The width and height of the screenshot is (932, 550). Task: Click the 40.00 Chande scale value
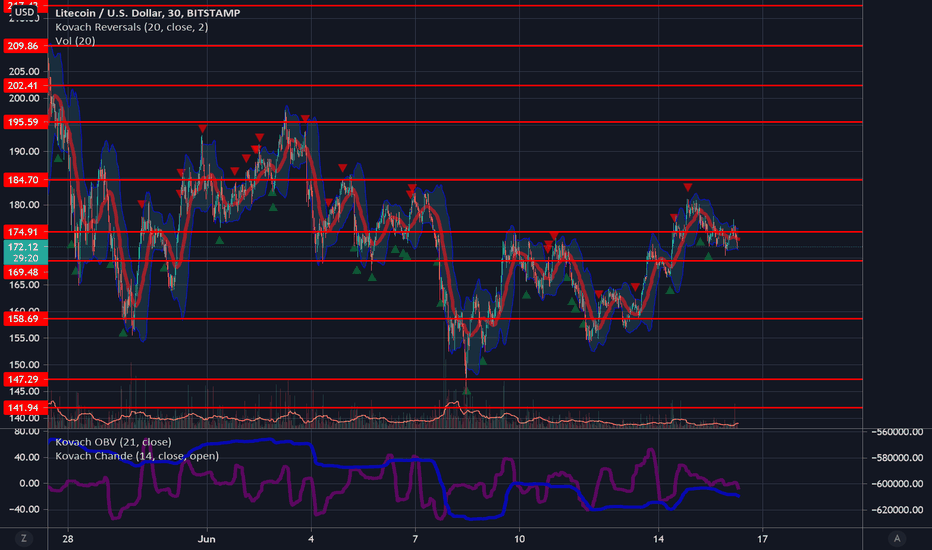pos(29,457)
